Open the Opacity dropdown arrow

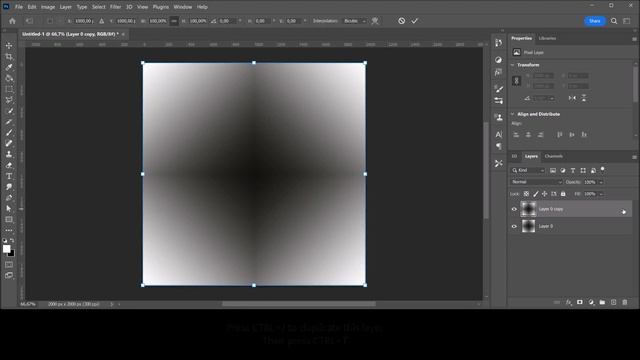coord(601,182)
